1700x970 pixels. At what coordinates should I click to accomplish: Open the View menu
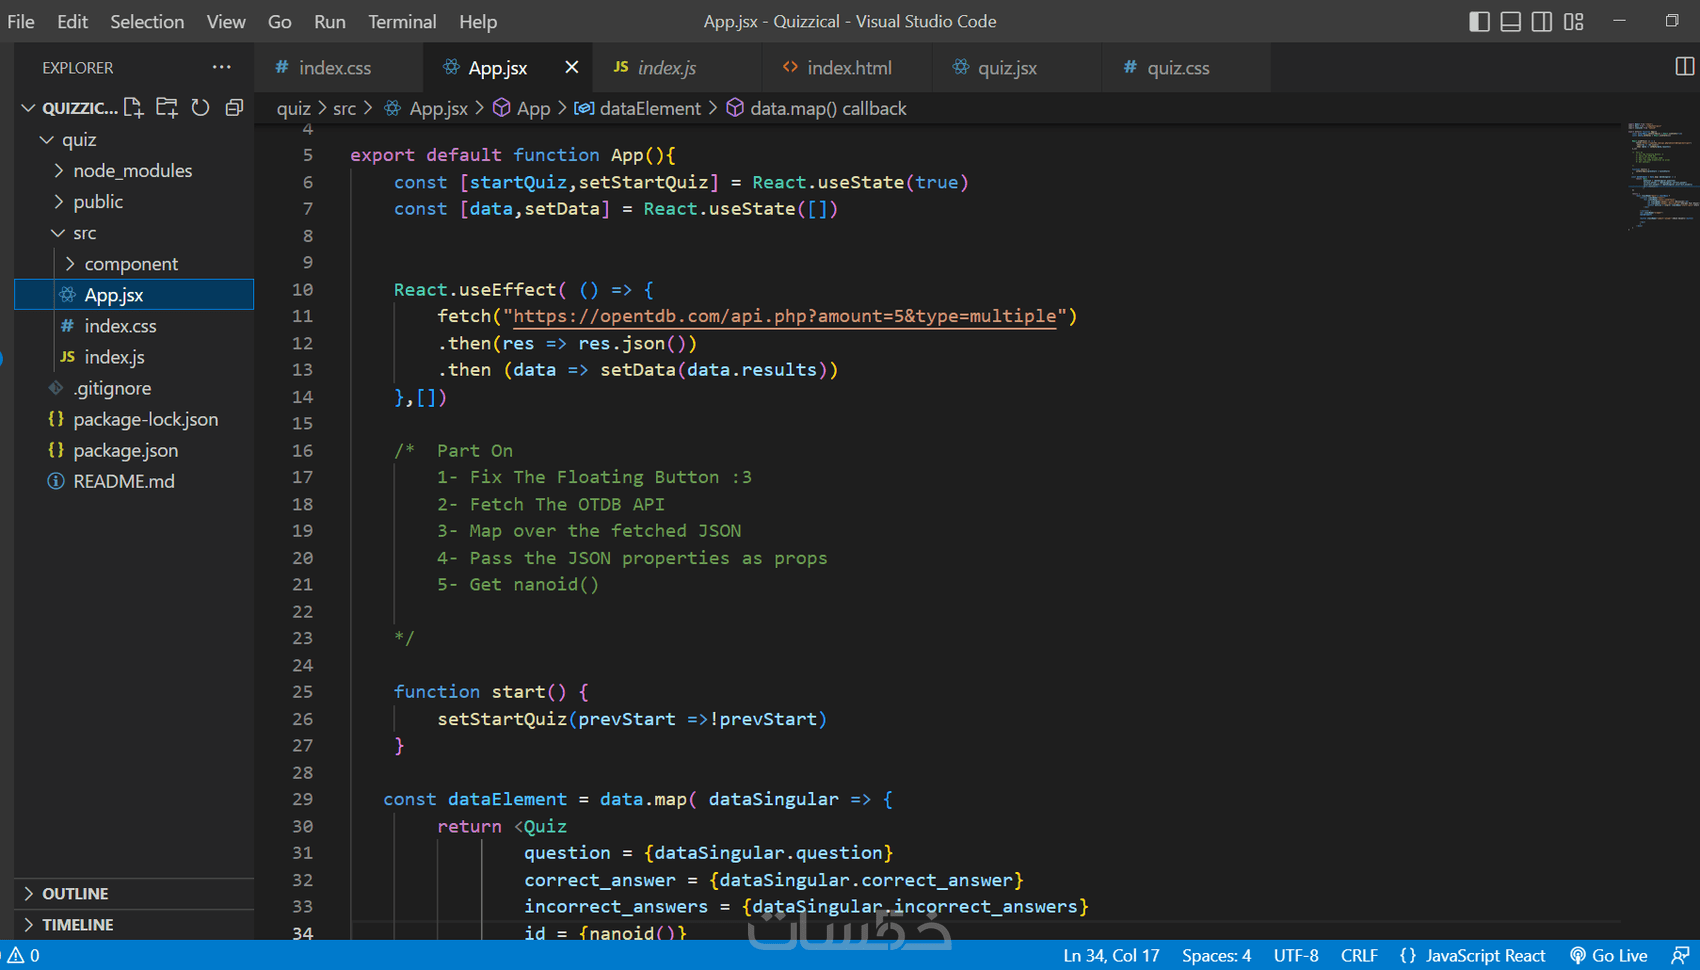coord(226,21)
